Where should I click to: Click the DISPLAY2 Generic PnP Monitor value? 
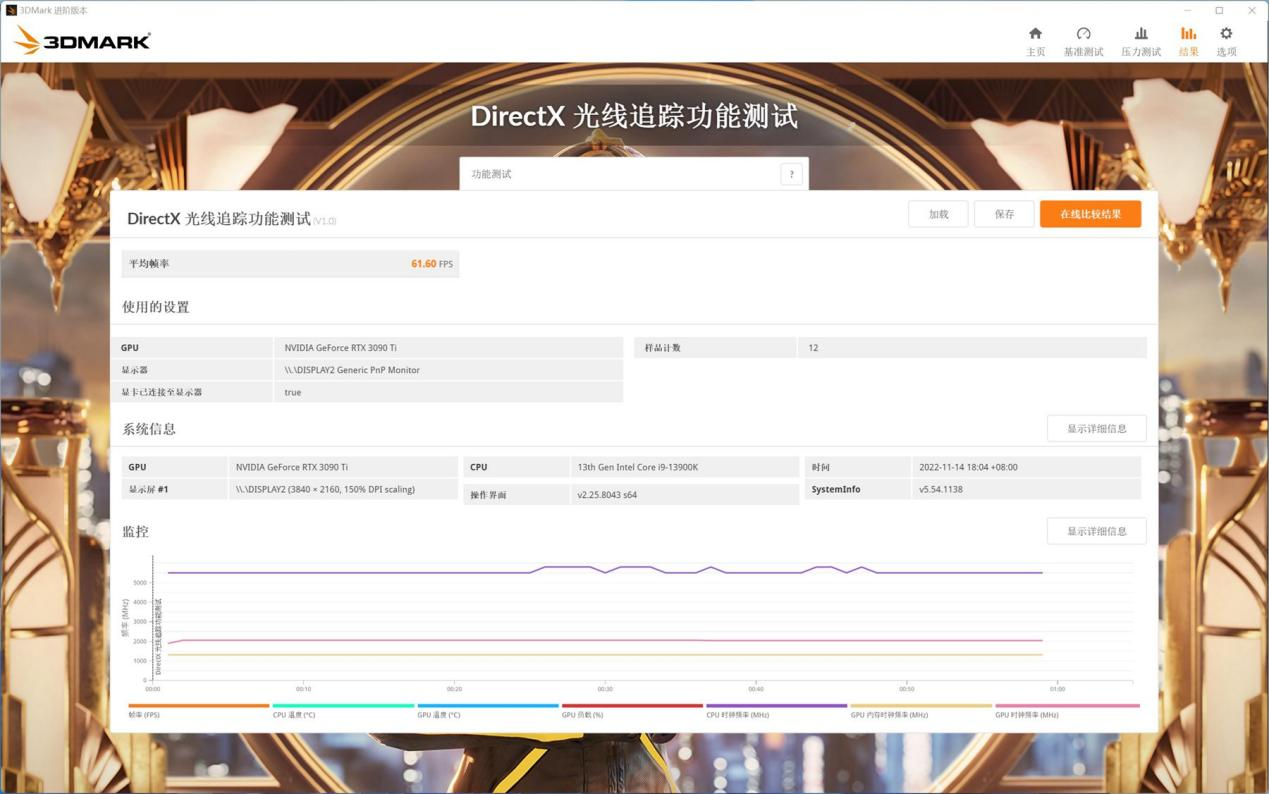click(352, 370)
